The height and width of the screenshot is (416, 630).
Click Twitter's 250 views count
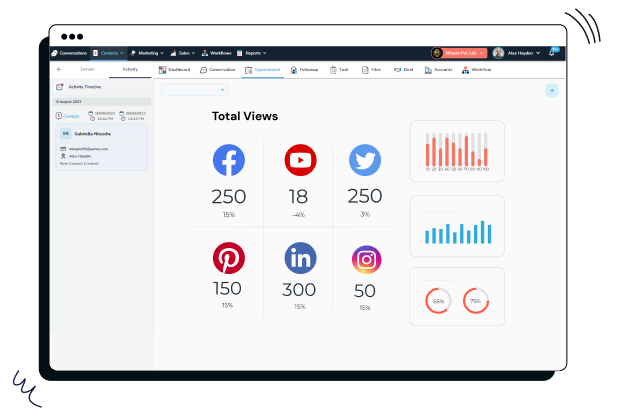[365, 196]
